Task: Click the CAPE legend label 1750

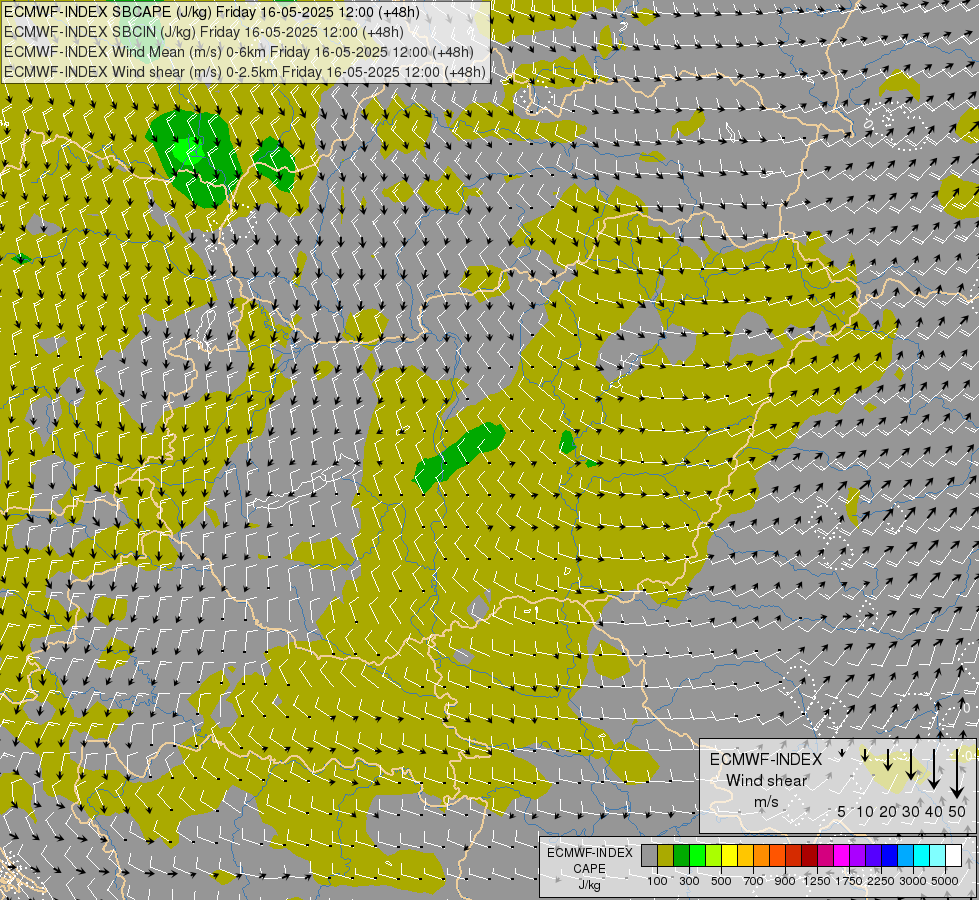Action: [x=849, y=881]
